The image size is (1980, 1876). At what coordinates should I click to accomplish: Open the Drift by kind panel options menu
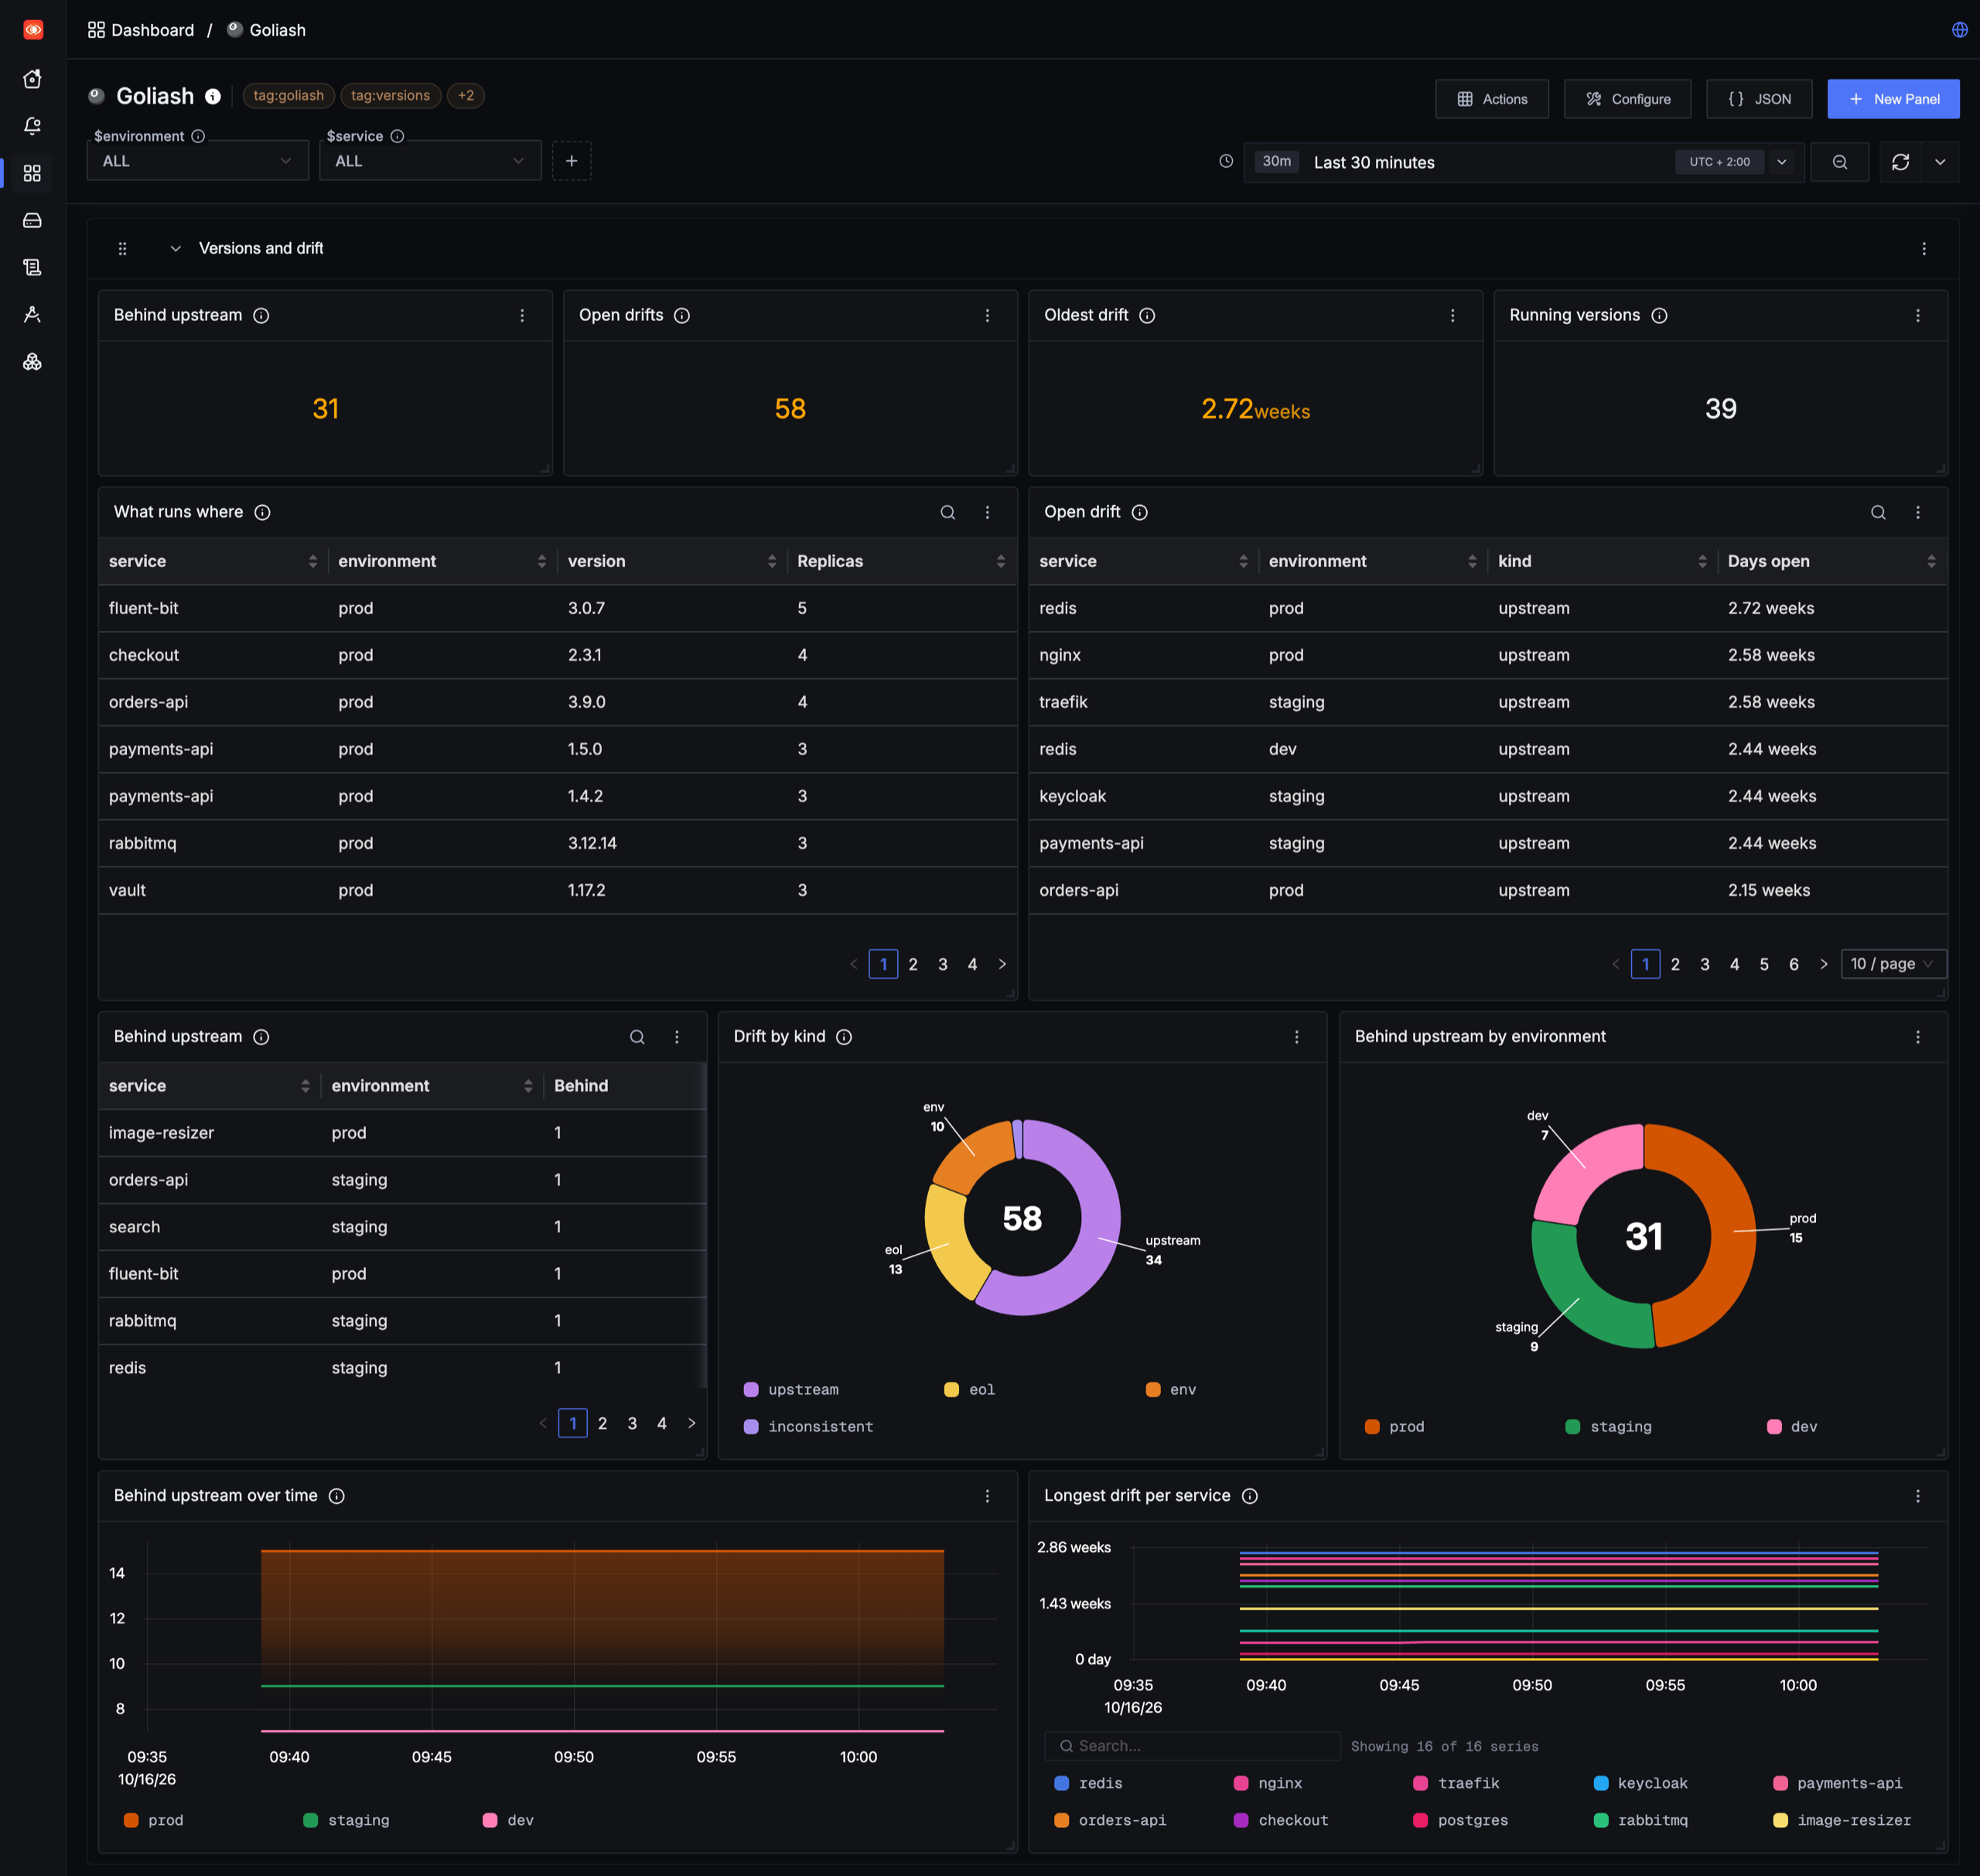pos(1296,1037)
